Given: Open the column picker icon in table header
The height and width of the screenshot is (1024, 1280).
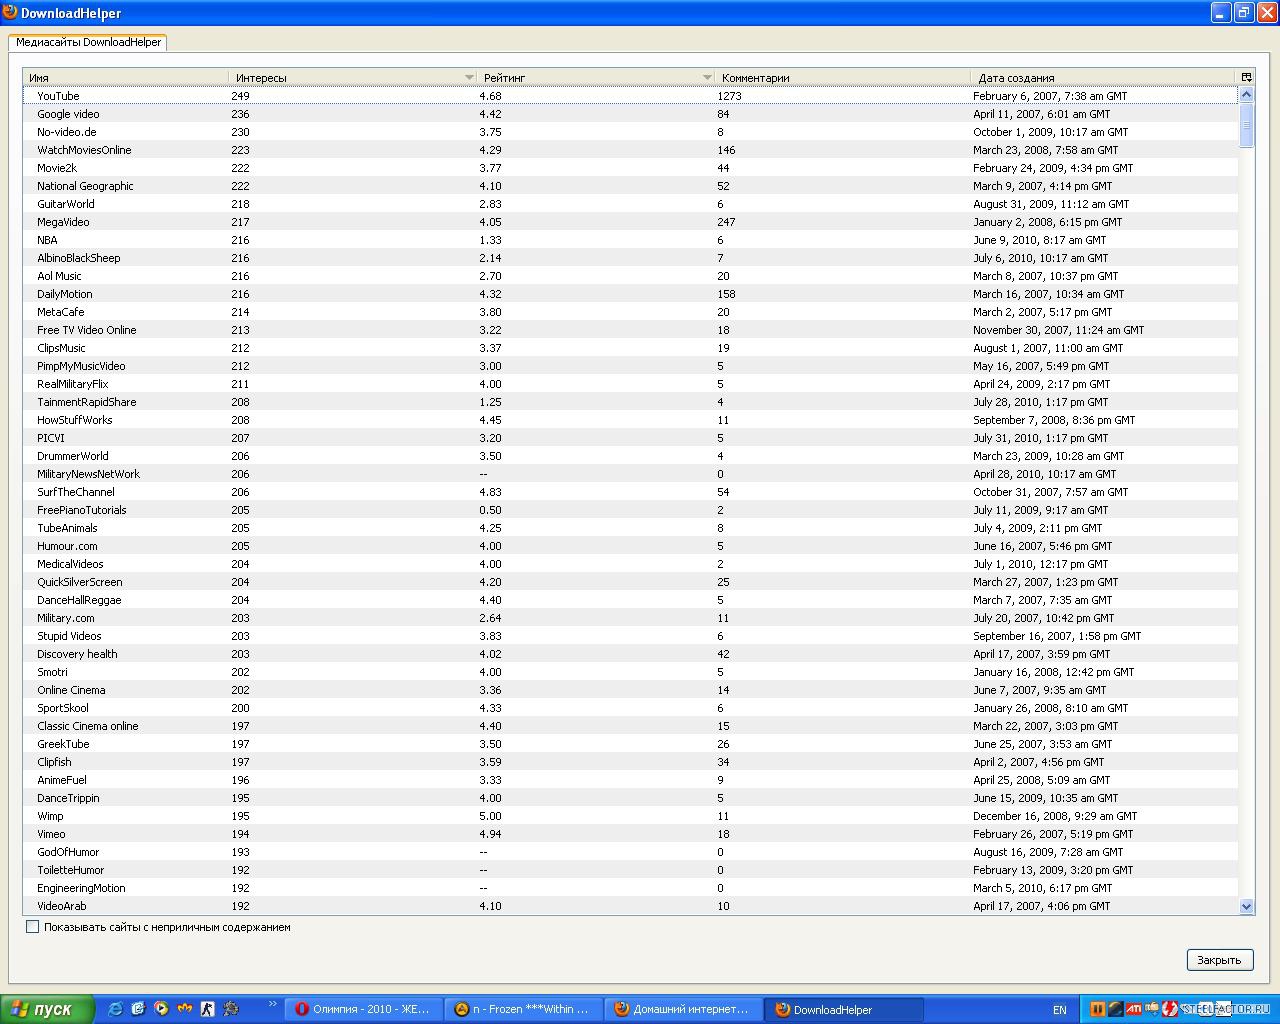Looking at the screenshot, I should 1246,77.
